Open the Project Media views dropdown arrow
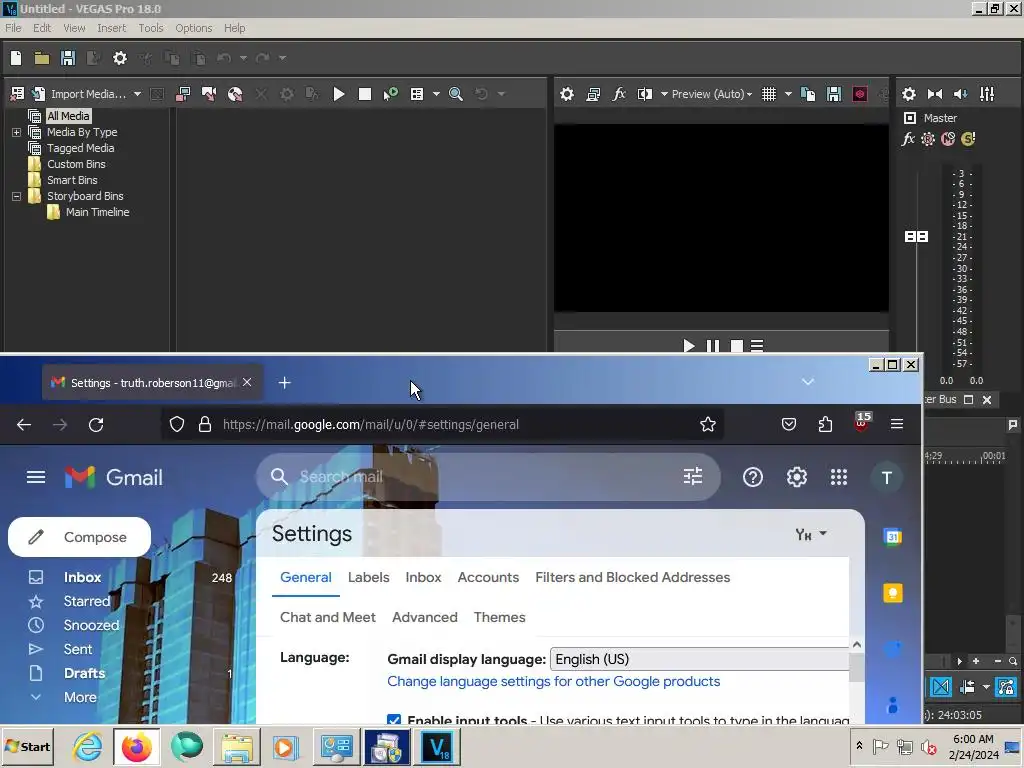Screen dimensions: 1024x768 [436, 94]
